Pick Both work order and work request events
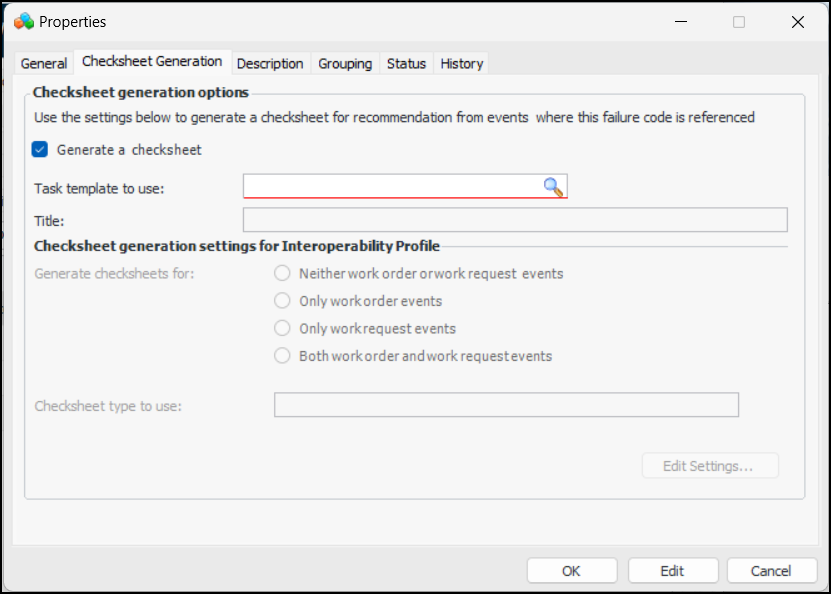Image resolution: width=831 pixels, height=594 pixels. [282, 356]
